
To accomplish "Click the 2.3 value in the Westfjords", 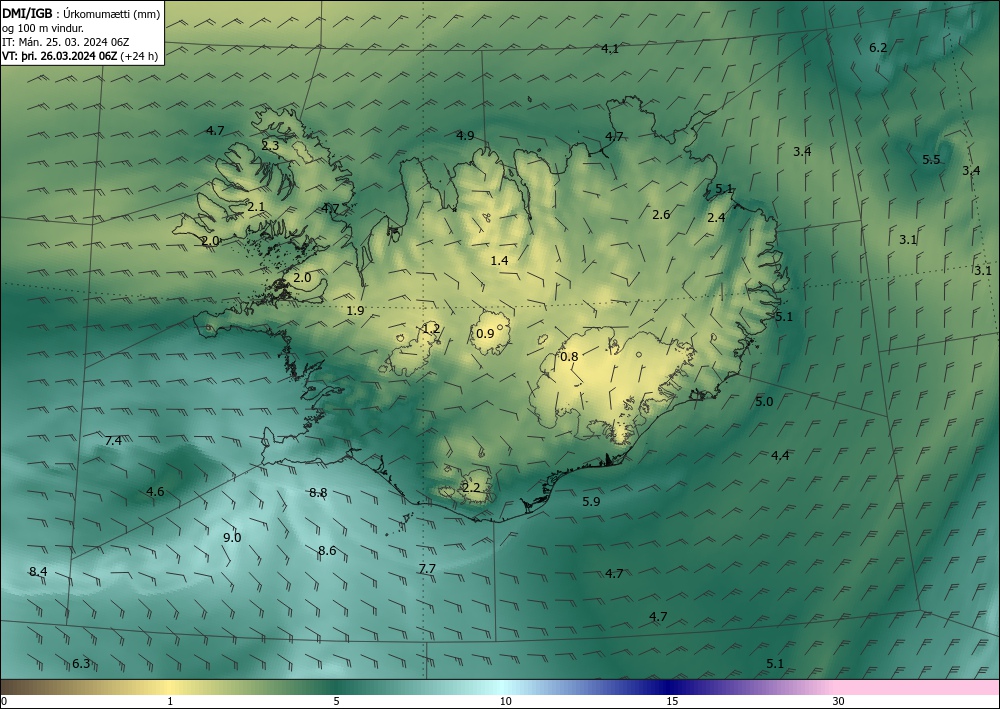I will click(x=270, y=145).
